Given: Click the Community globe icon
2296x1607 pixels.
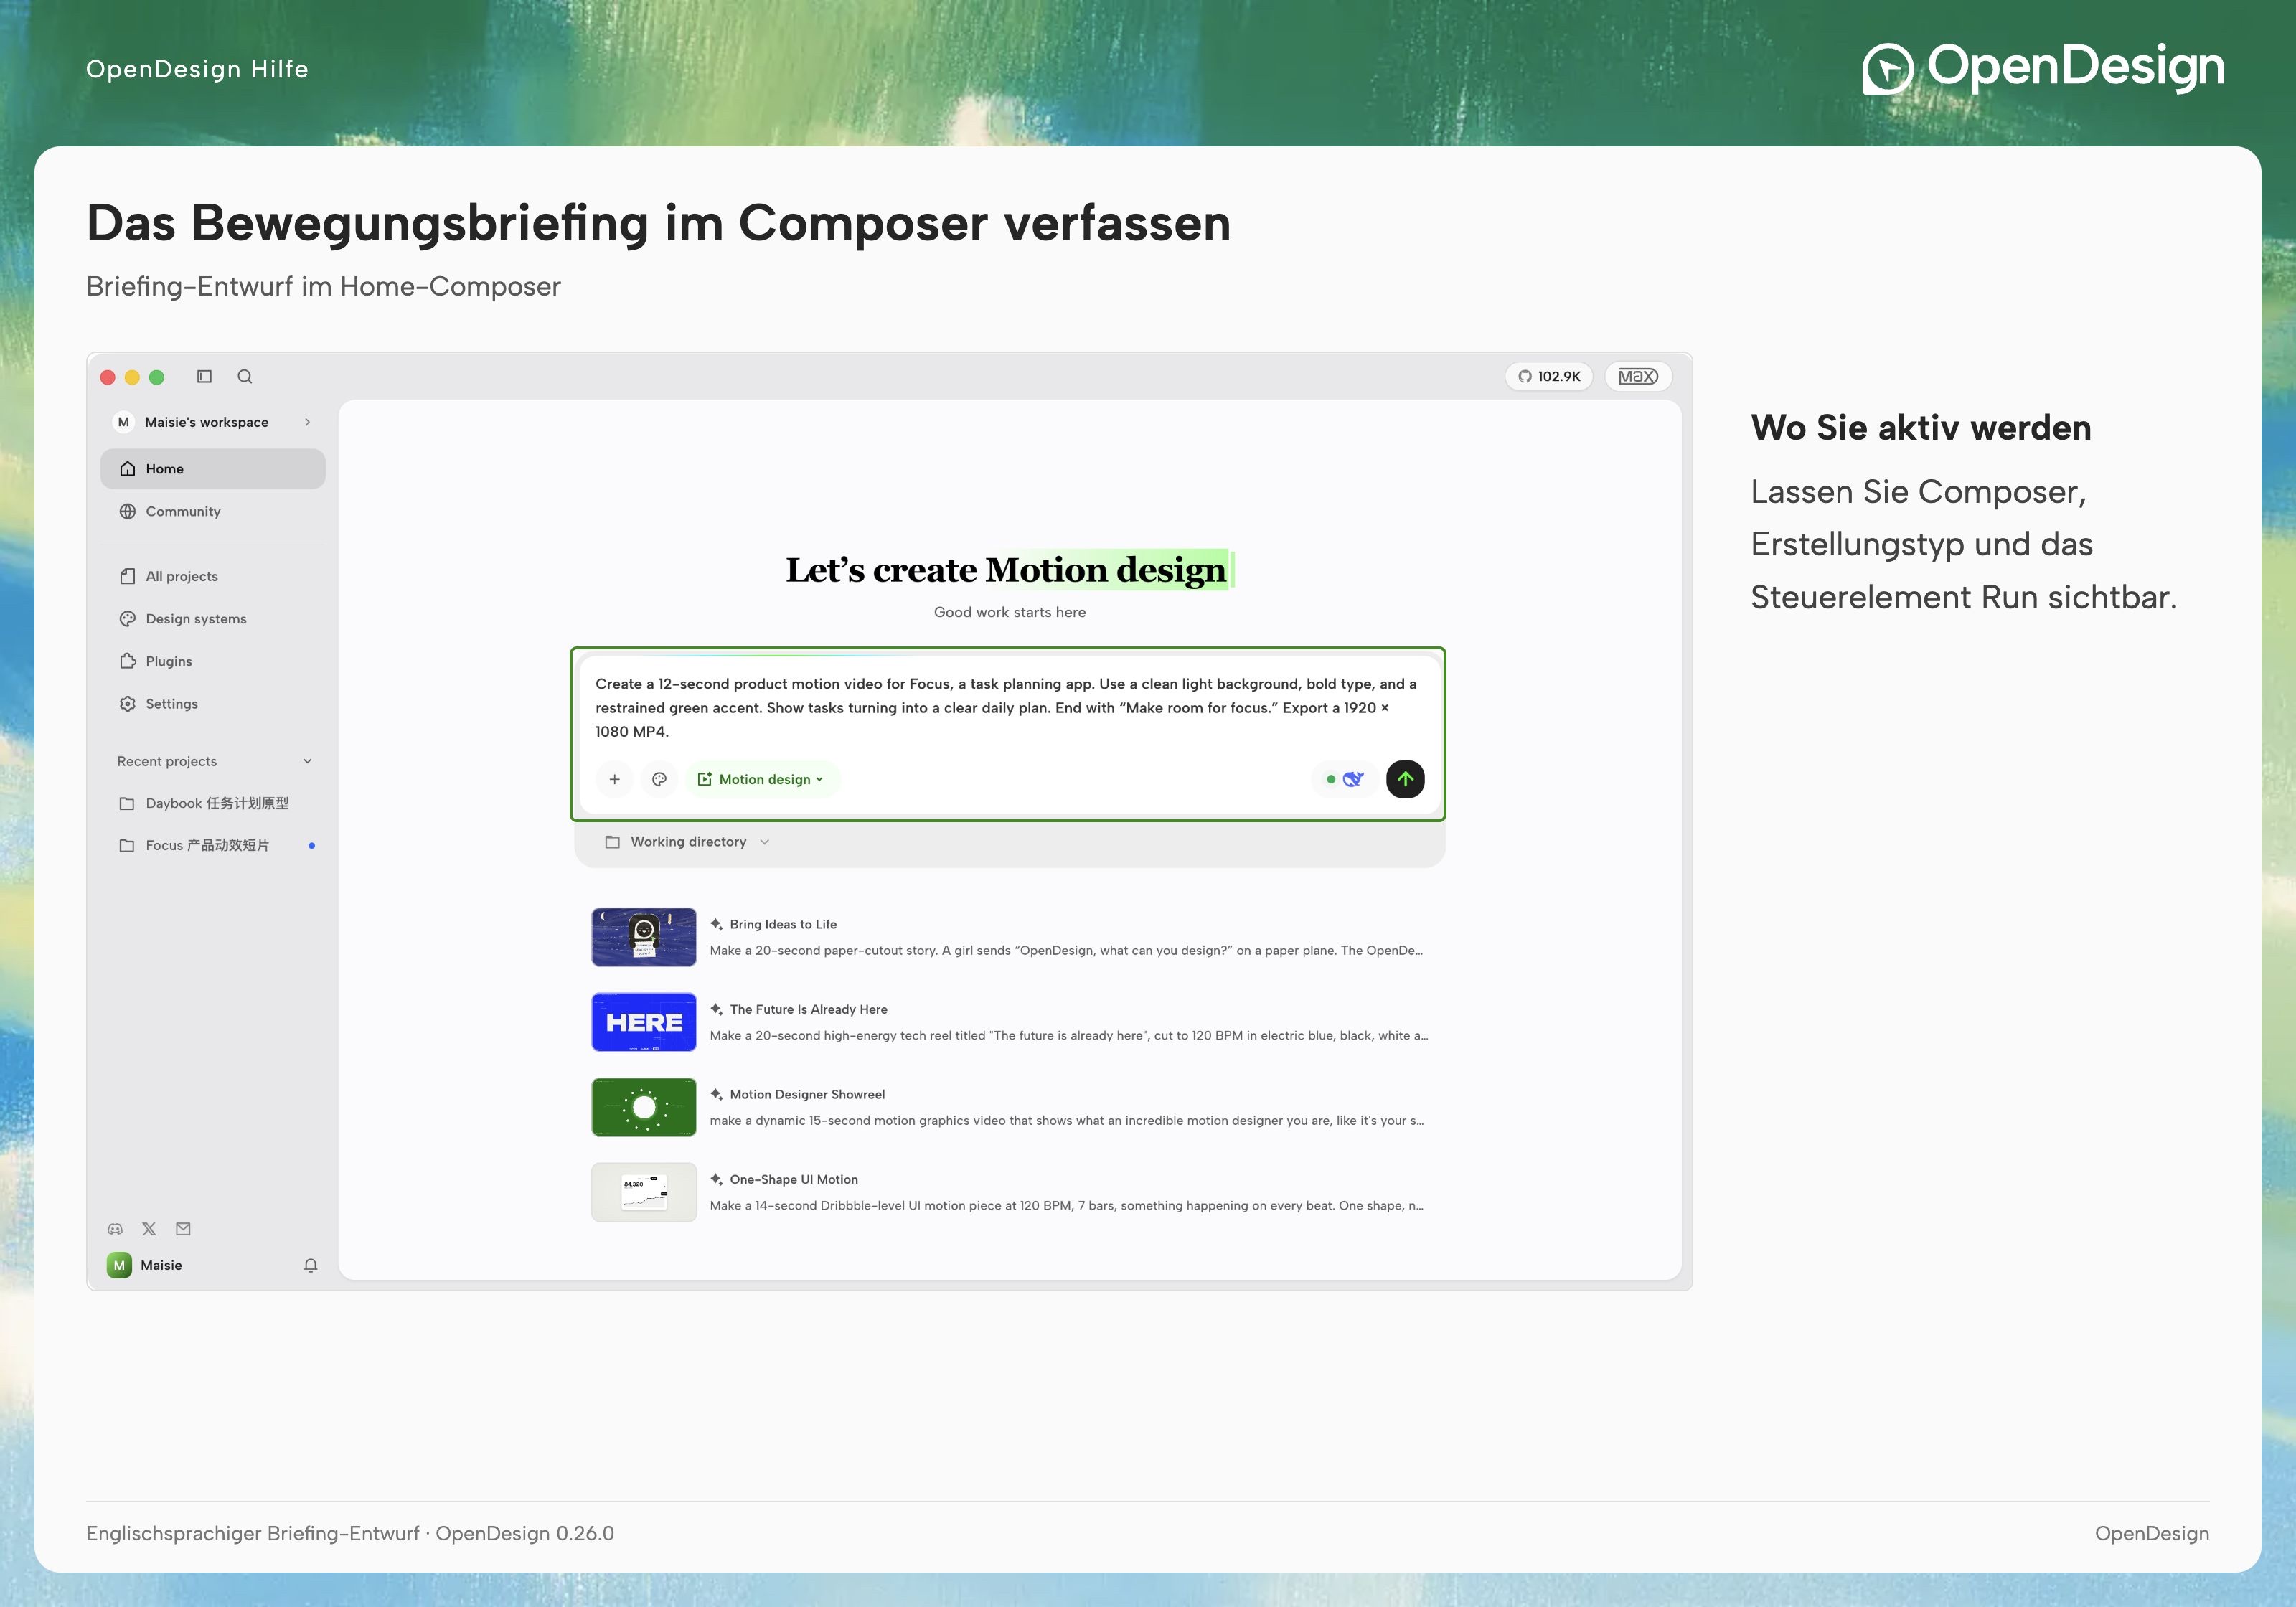Looking at the screenshot, I should [128, 511].
